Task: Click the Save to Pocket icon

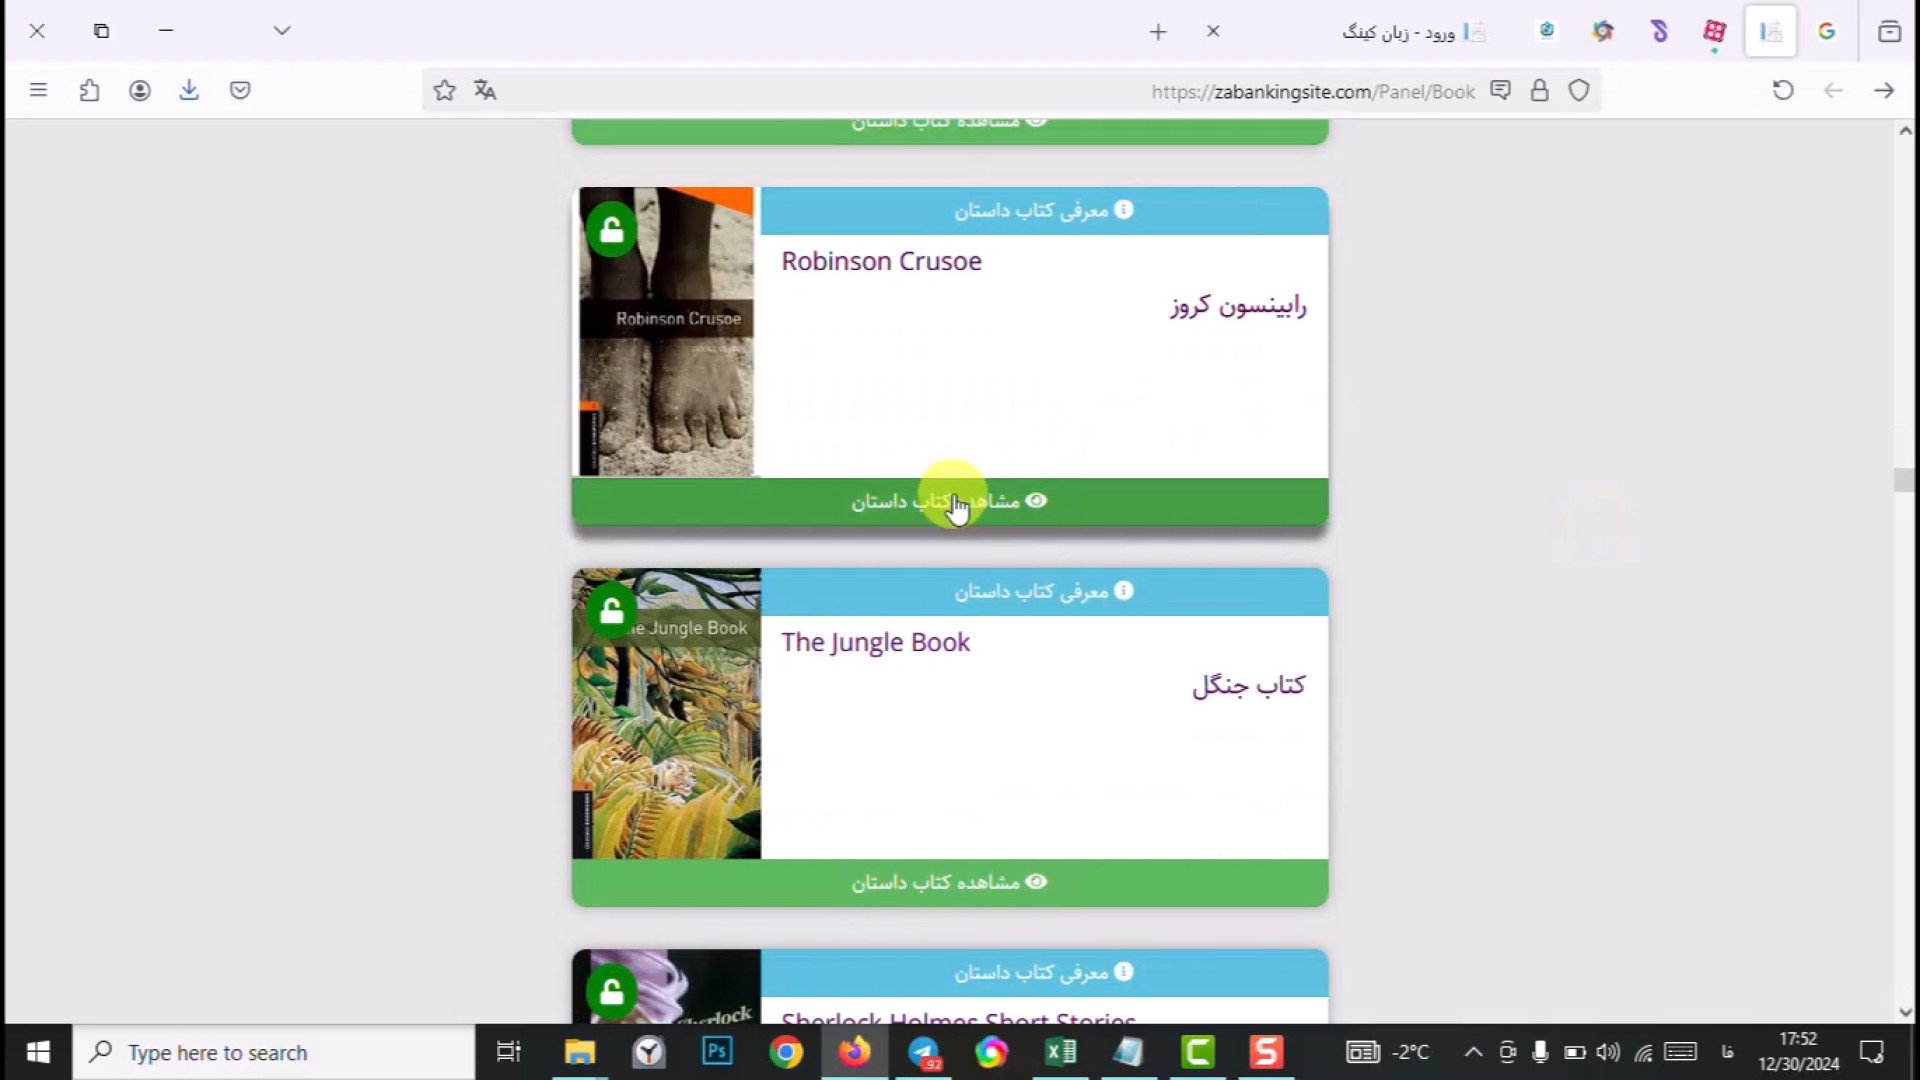Action: pyautogui.click(x=240, y=90)
